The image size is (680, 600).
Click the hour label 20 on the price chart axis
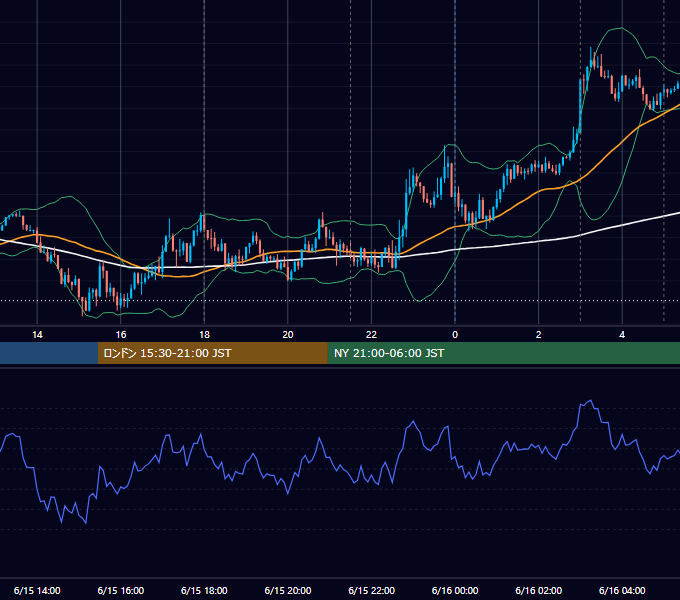pos(288,335)
